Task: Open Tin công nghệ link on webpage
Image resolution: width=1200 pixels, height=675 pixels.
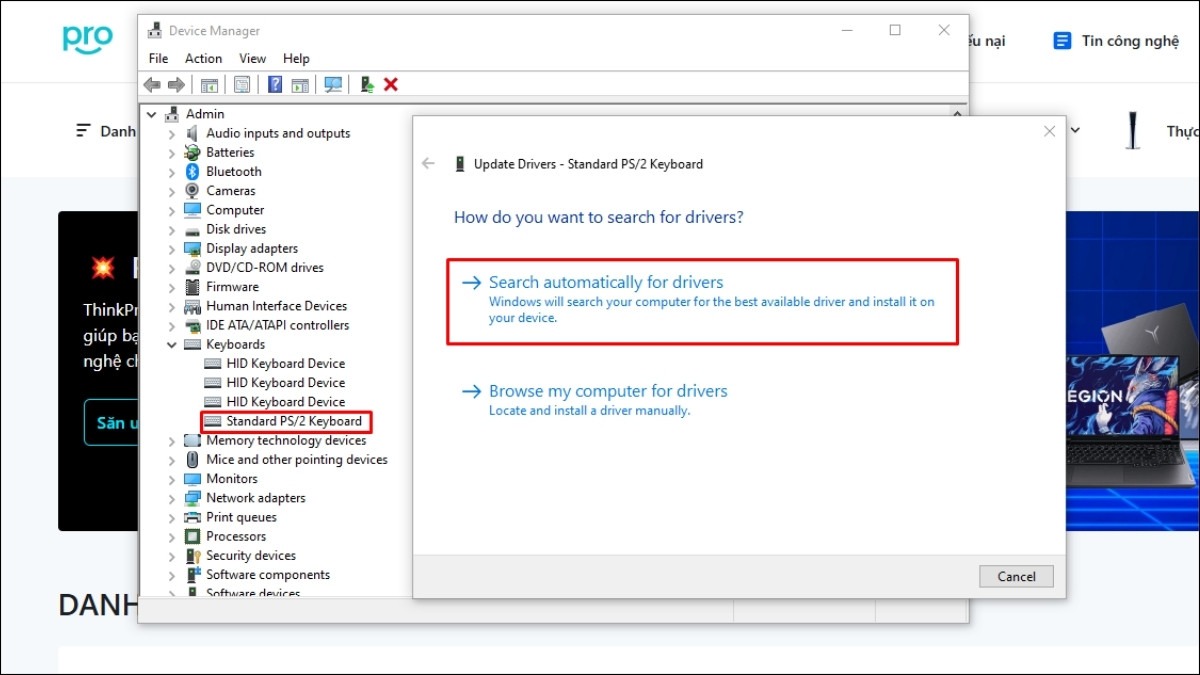Action: [1130, 41]
